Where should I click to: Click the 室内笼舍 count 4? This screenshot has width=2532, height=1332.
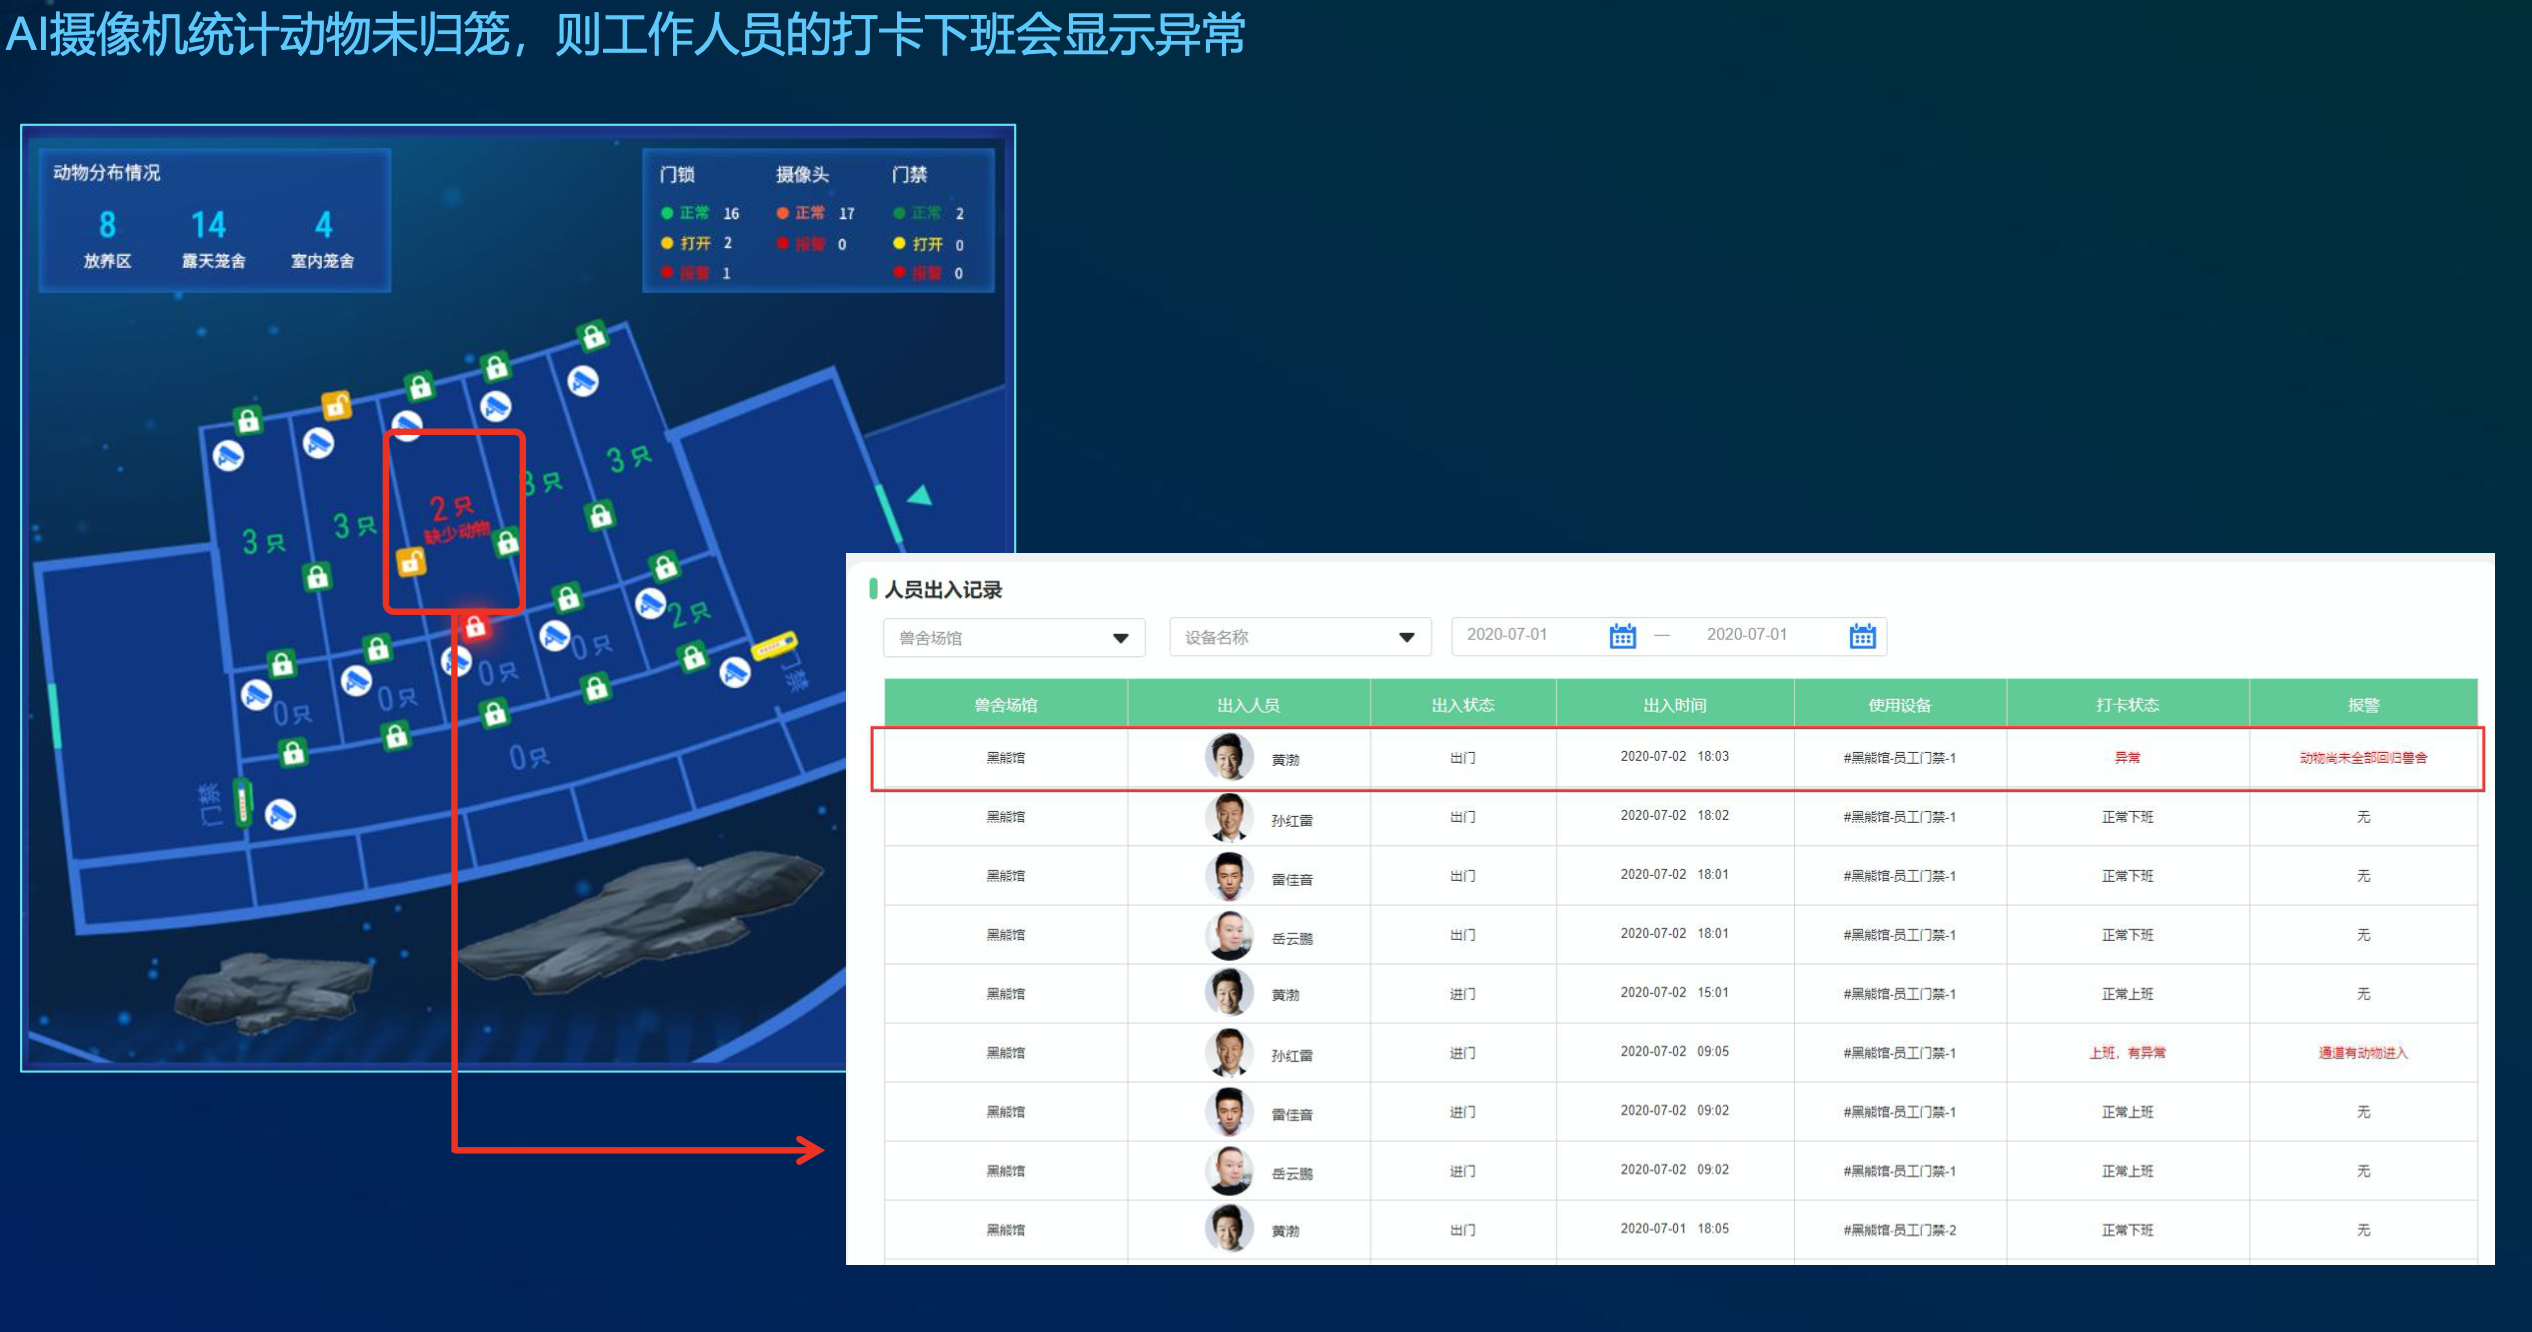coord(323,224)
